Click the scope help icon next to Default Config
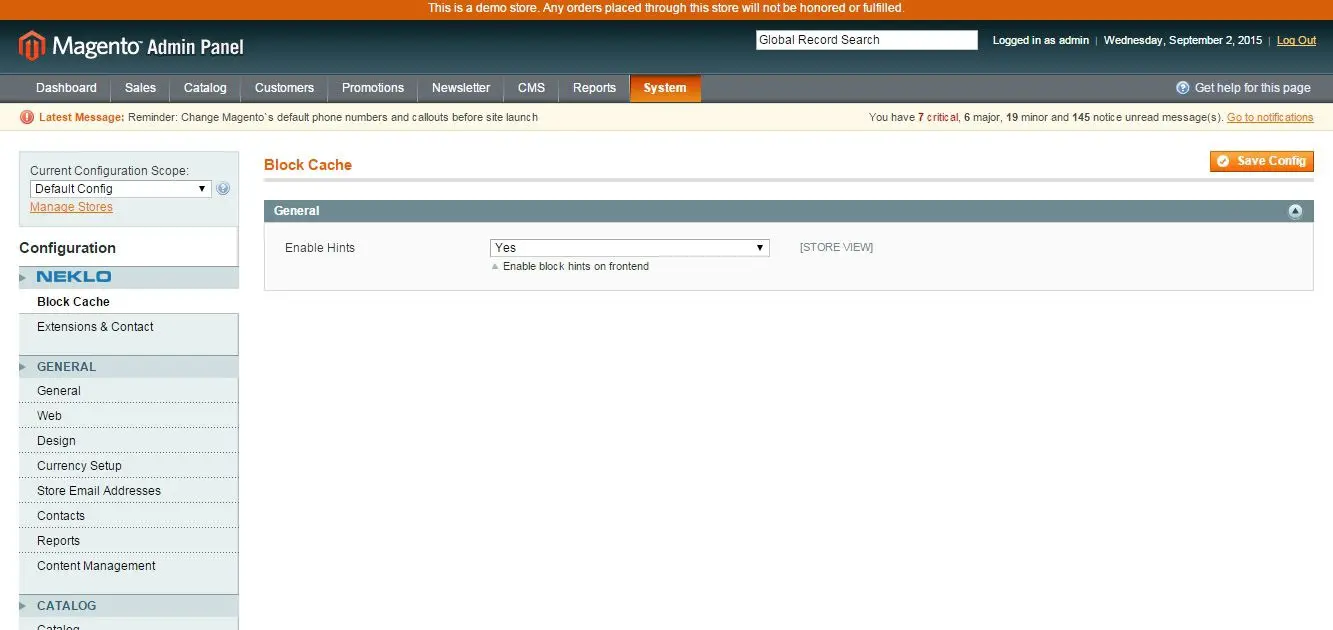The width and height of the screenshot is (1333, 630). [223, 188]
